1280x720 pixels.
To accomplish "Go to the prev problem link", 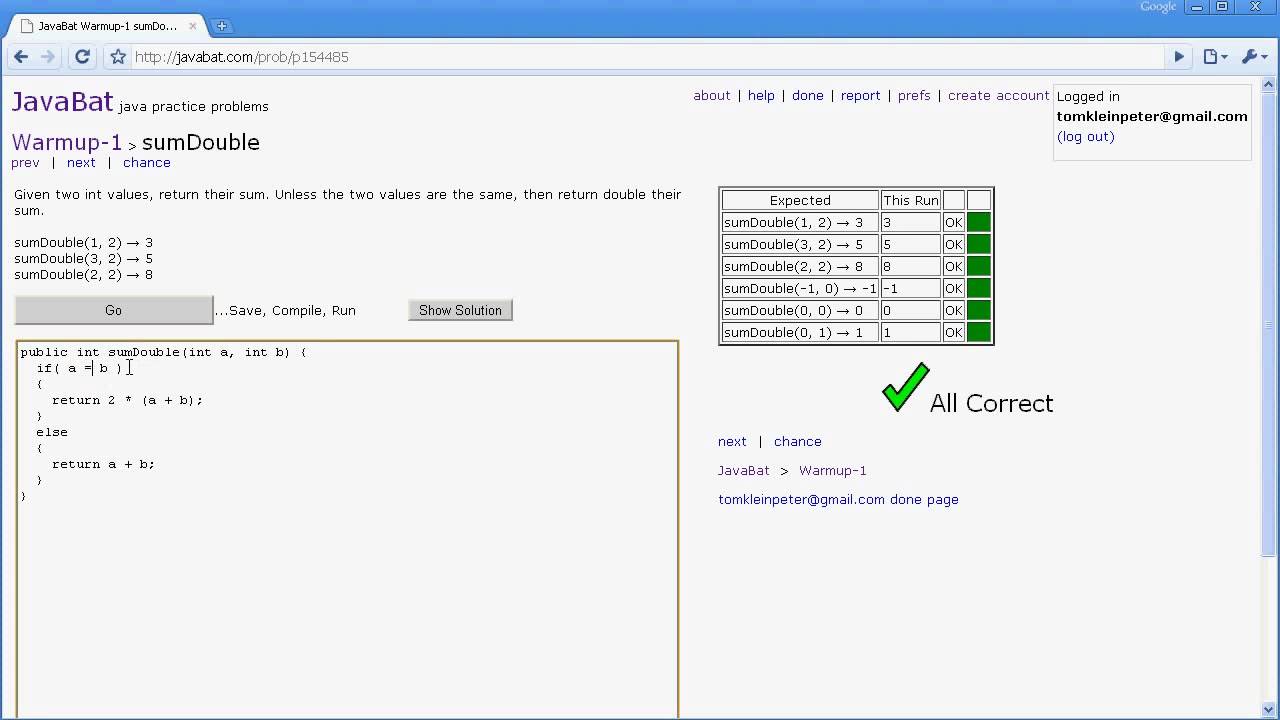I will click(x=25, y=163).
